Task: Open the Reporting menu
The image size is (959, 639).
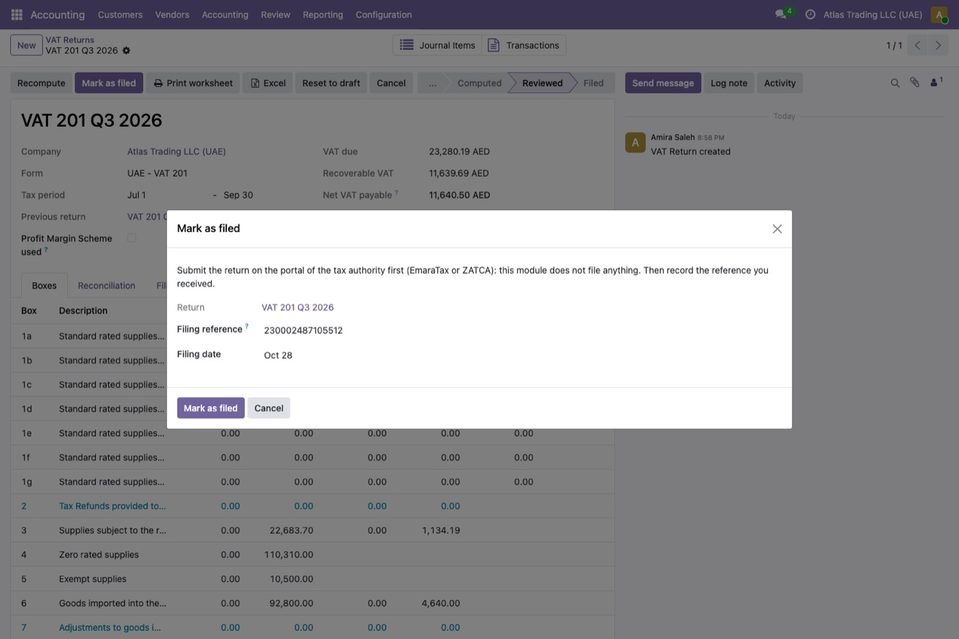Action: 323,15
